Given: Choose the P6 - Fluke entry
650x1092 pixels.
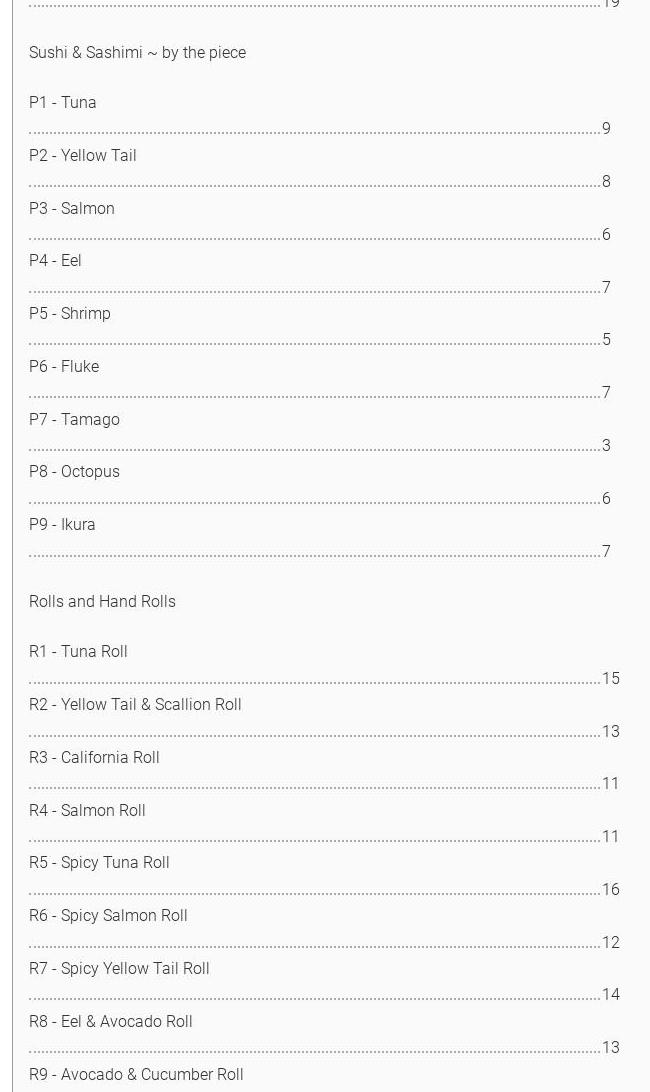Looking at the screenshot, I should pos(64,367).
